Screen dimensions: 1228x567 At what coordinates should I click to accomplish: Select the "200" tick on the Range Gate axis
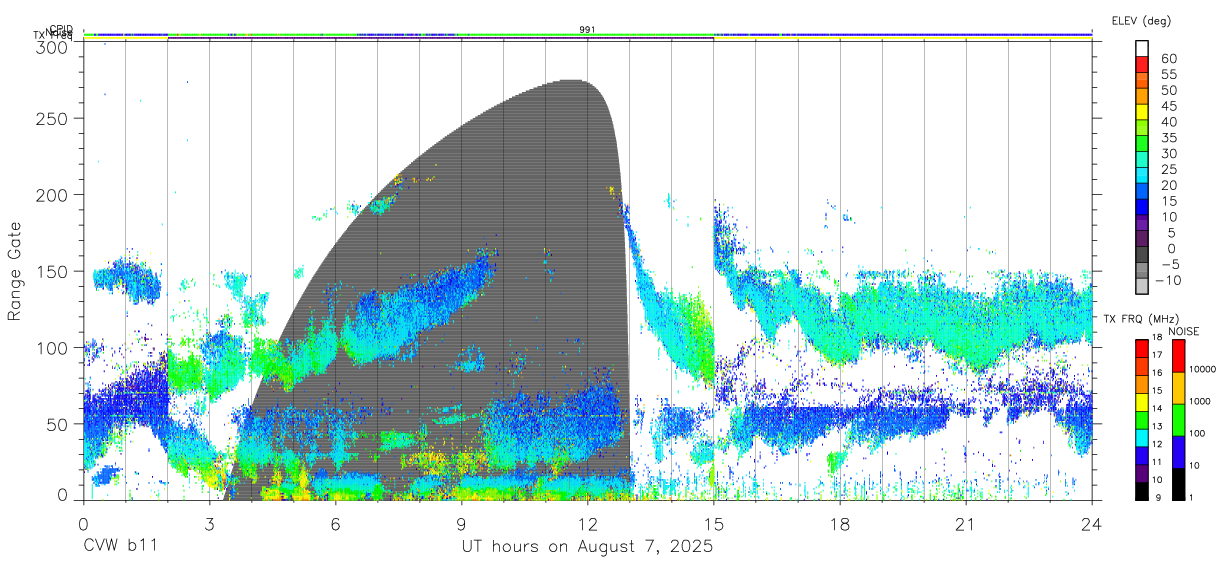coord(53,194)
